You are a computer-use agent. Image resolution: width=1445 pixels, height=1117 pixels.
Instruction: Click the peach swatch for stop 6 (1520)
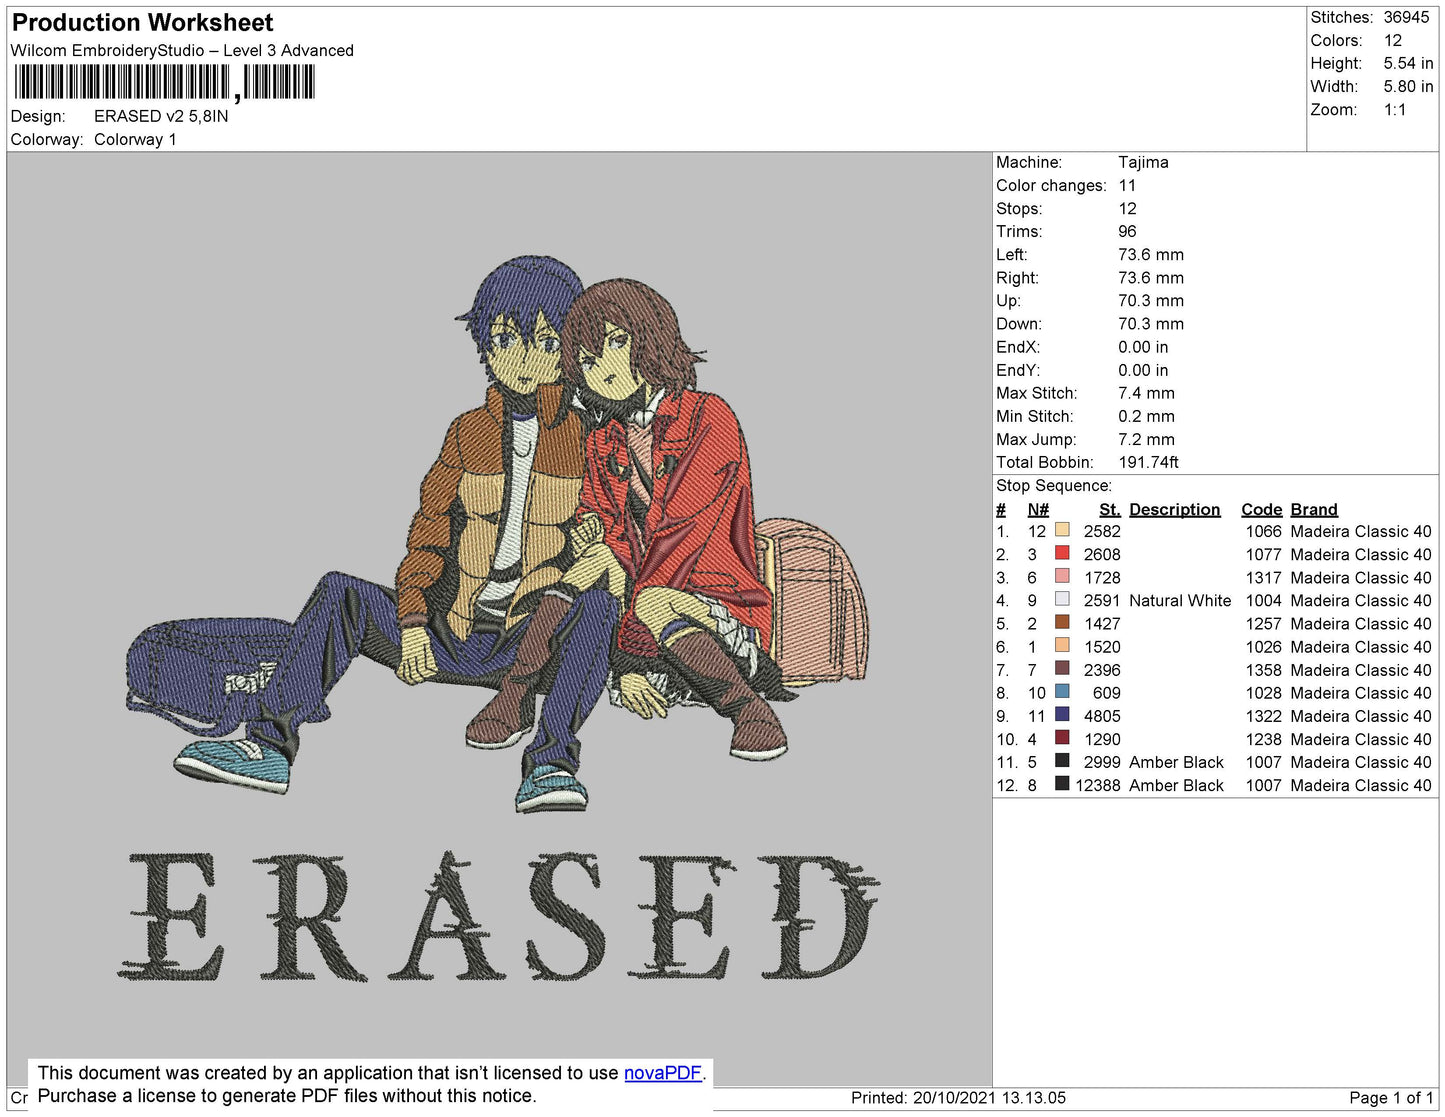[x=1062, y=645]
